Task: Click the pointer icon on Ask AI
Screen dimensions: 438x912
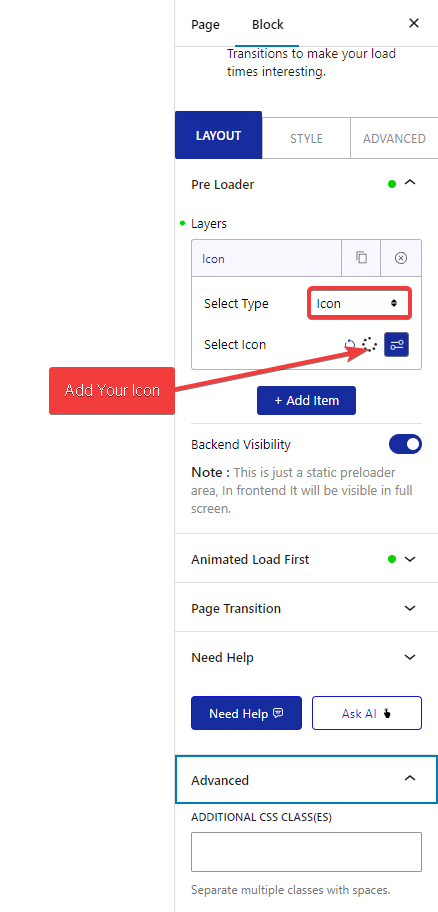Action: click(x=387, y=713)
